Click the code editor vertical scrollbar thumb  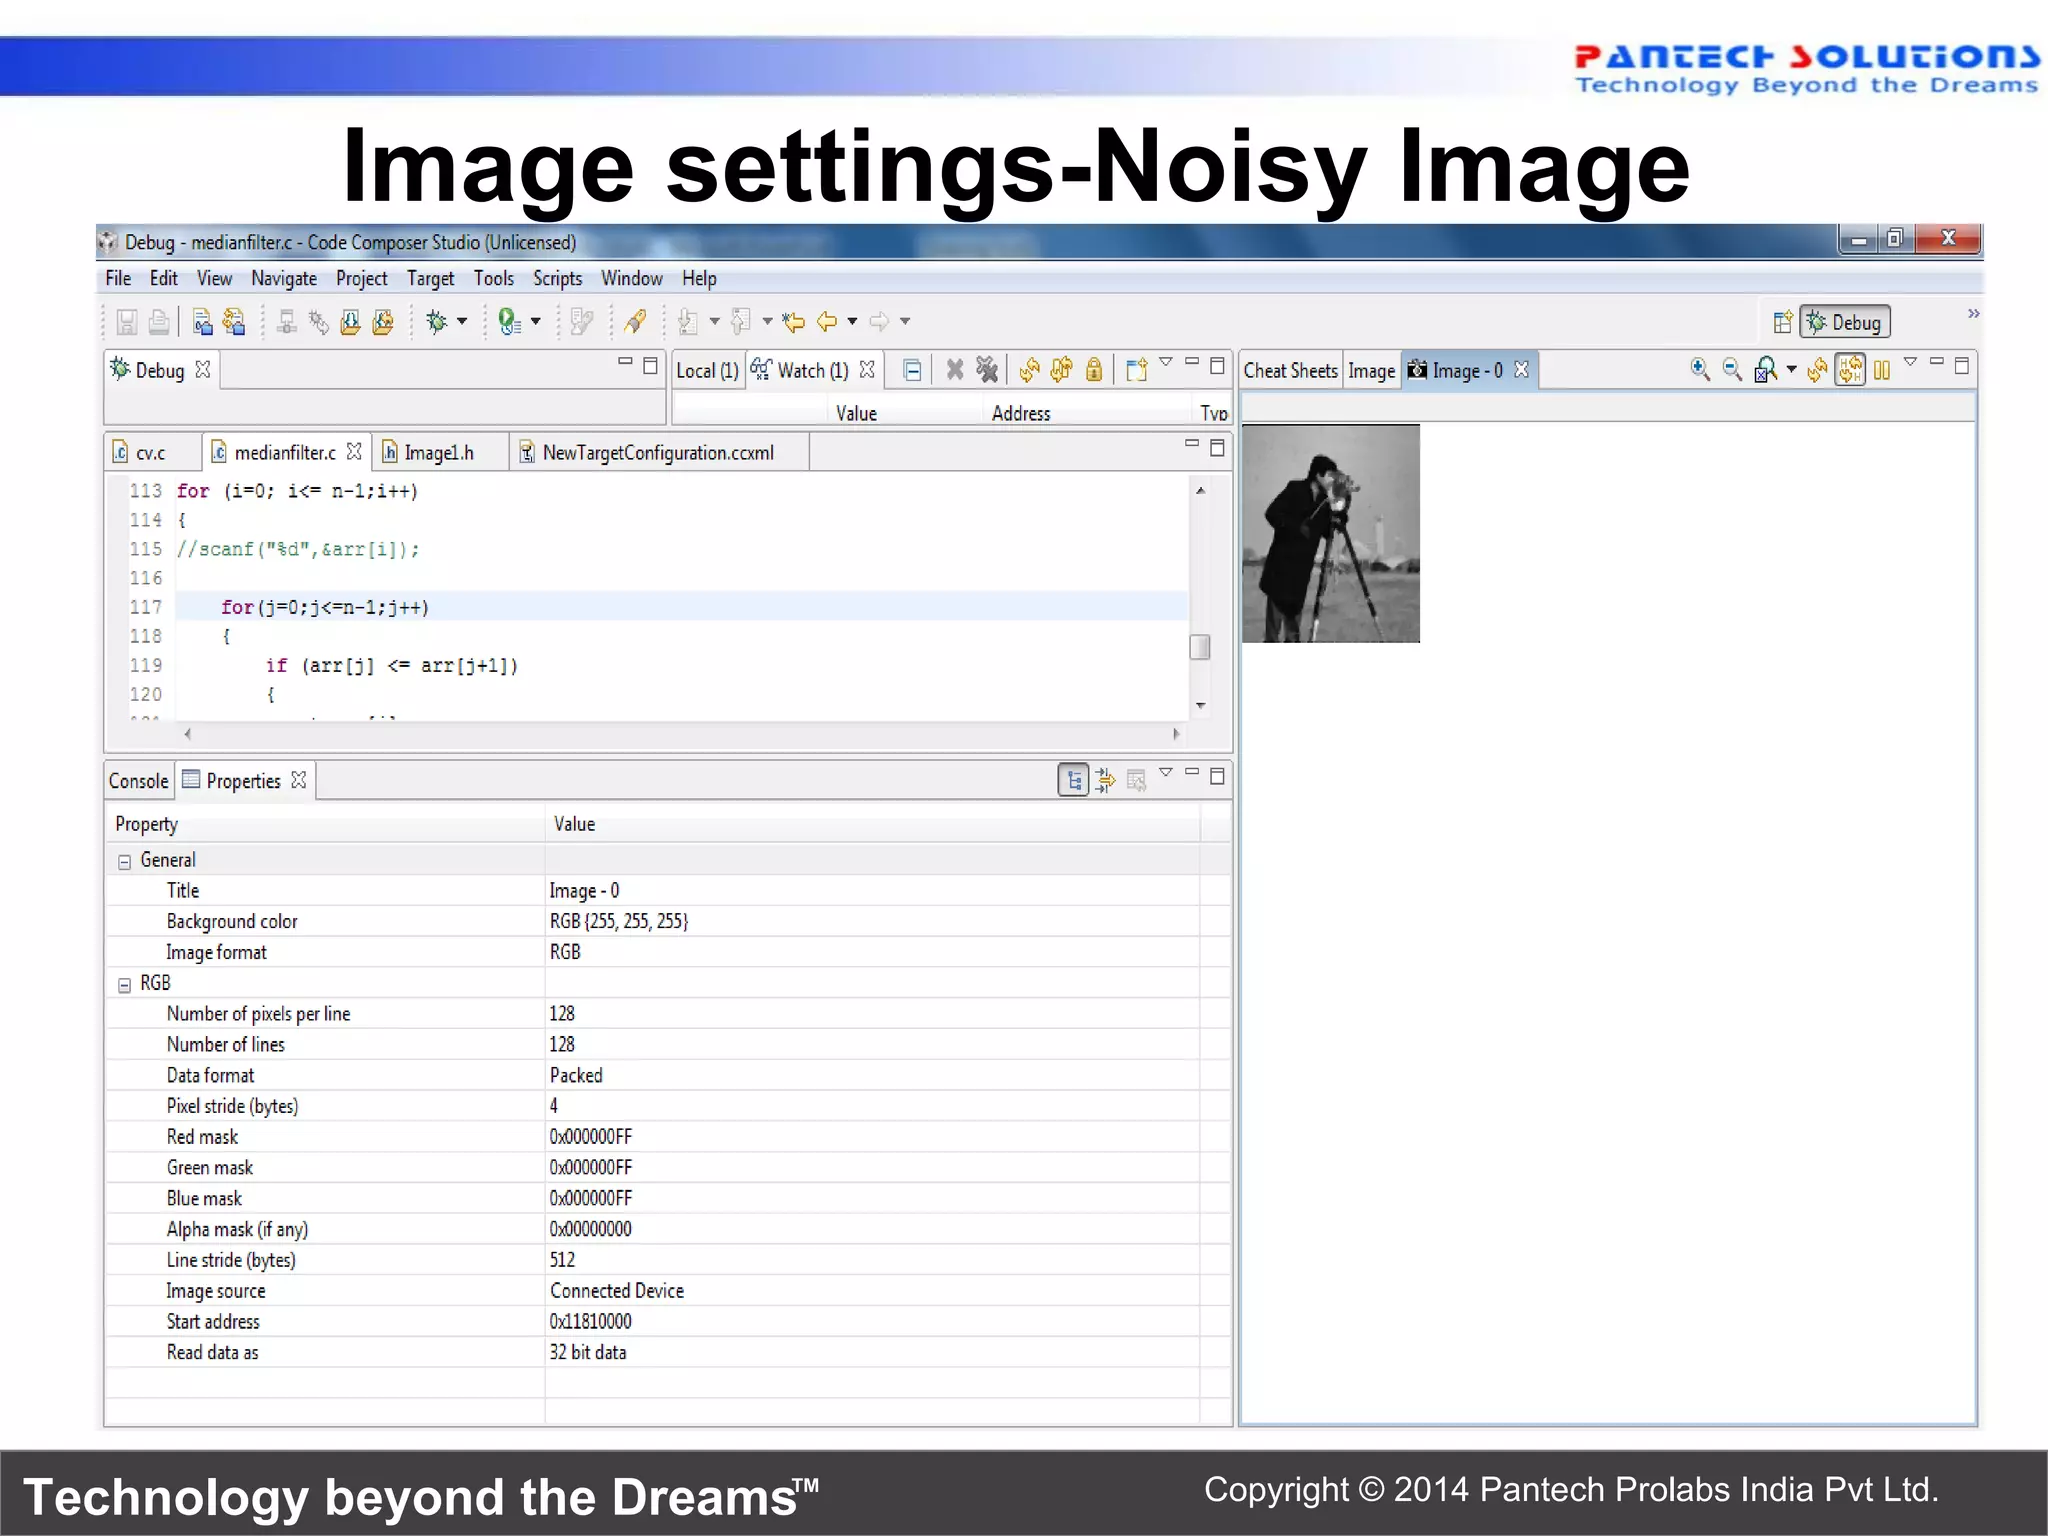[x=1200, y=647]
